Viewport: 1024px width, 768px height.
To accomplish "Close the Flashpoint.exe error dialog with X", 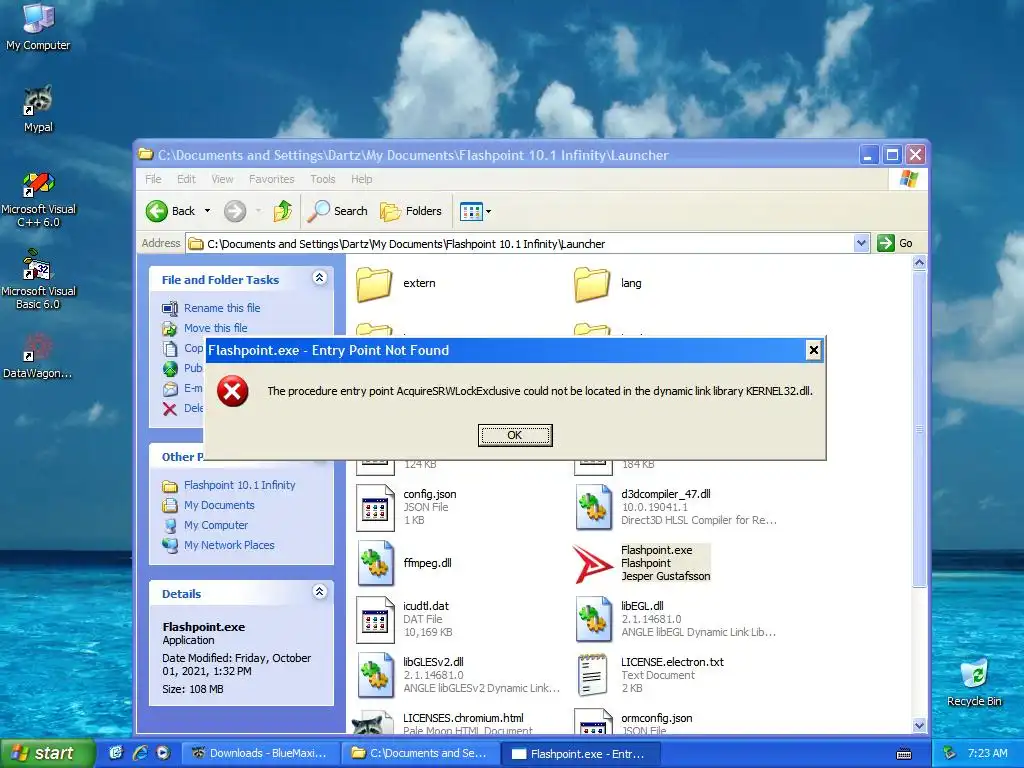I will [x=813, y=350].
